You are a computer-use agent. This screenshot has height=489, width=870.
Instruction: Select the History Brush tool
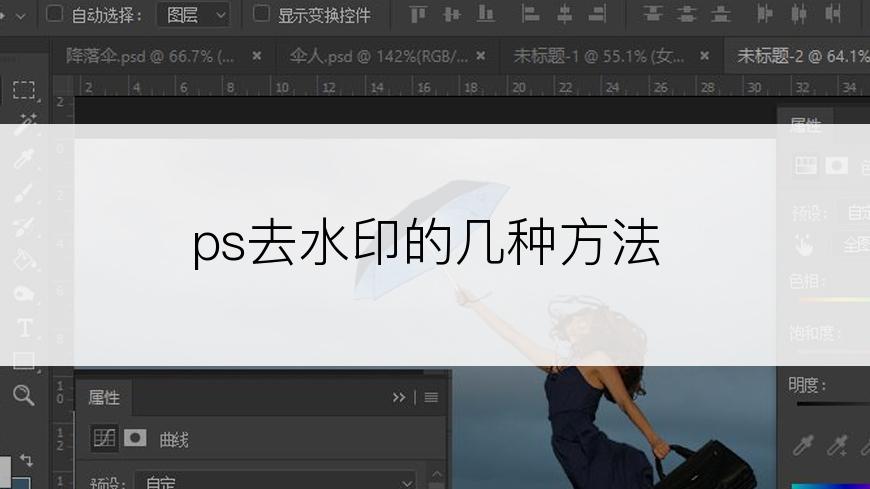(x=24, y=226)
